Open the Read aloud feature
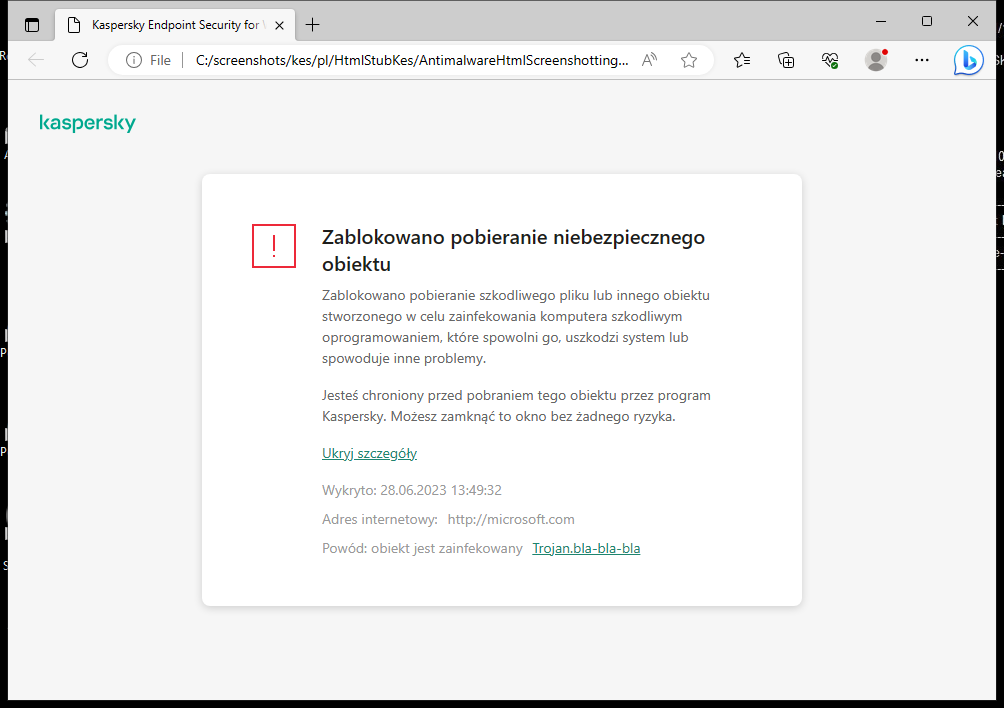The width and height of the screenshot is (1004, 708). coord(649,60)
